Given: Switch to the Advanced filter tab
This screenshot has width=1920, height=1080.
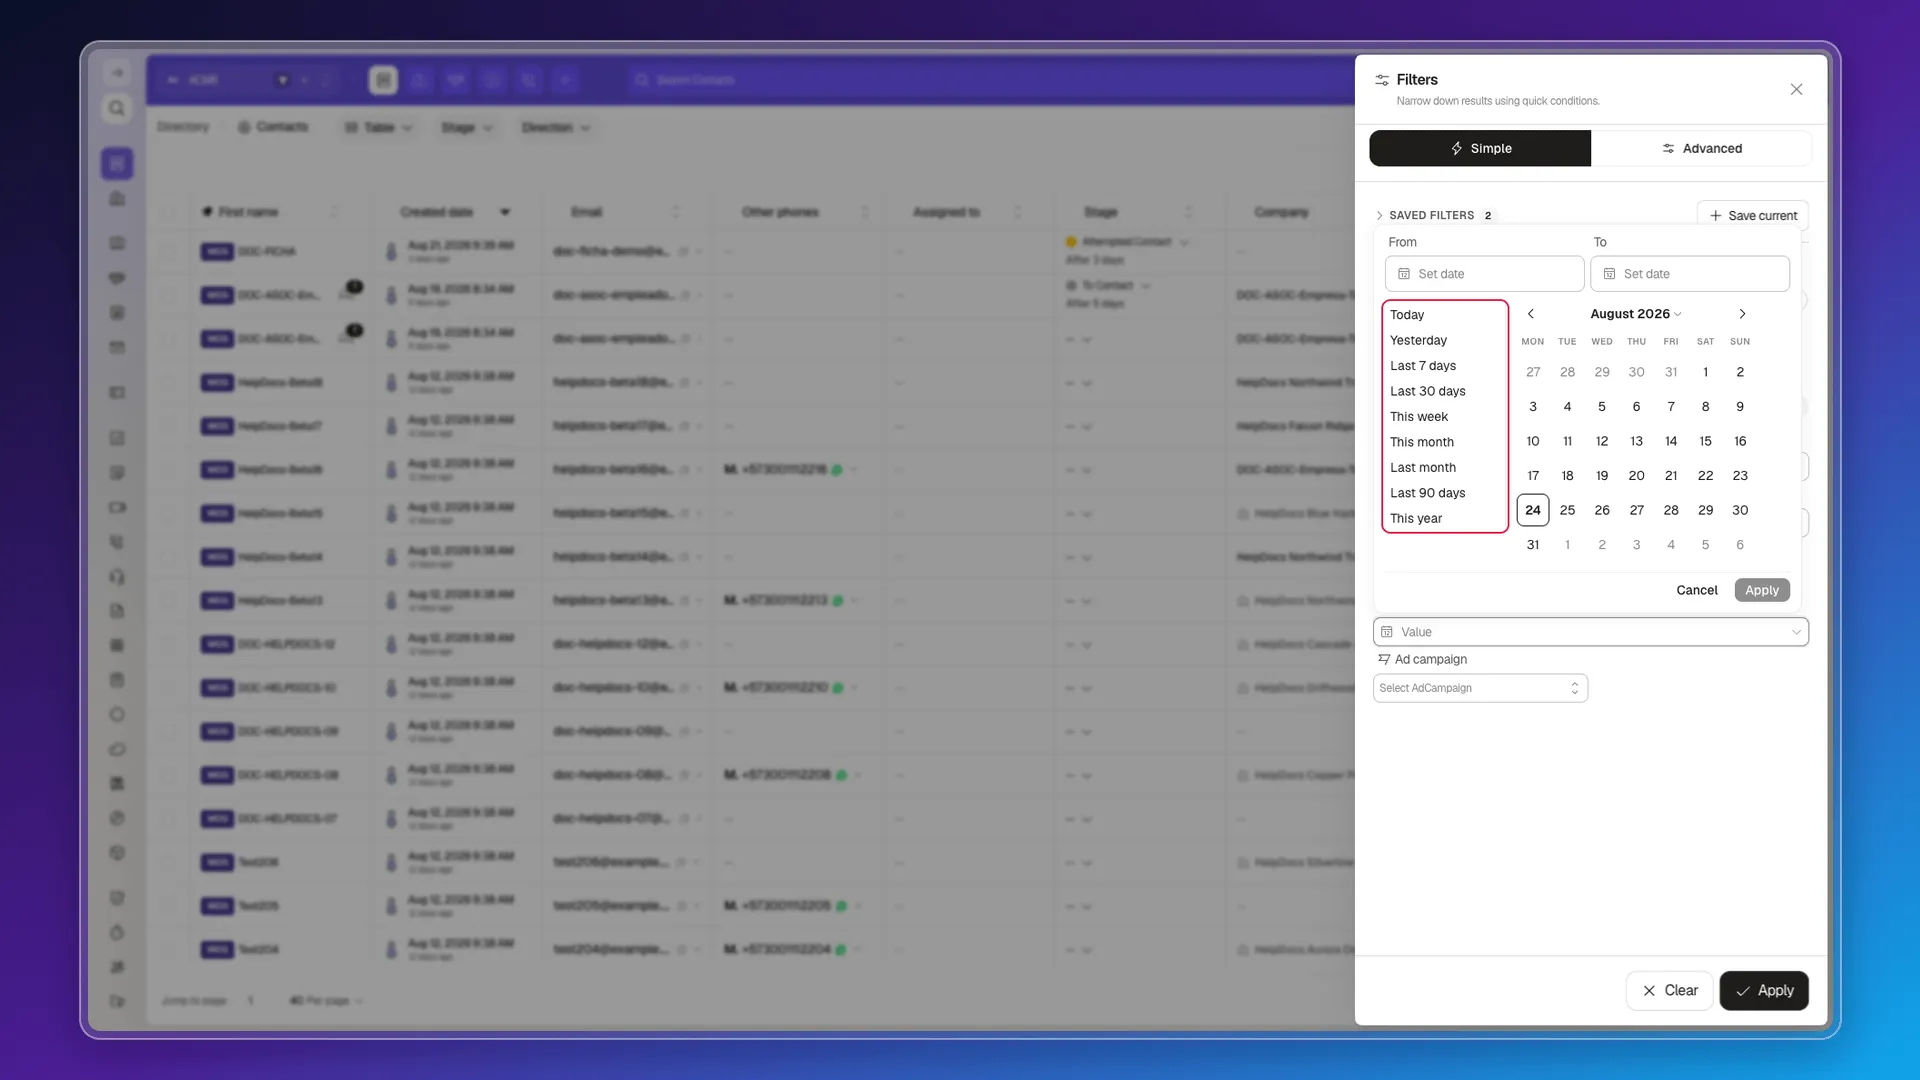Looking at the screenshot, I should click(x=1701, y=148).
